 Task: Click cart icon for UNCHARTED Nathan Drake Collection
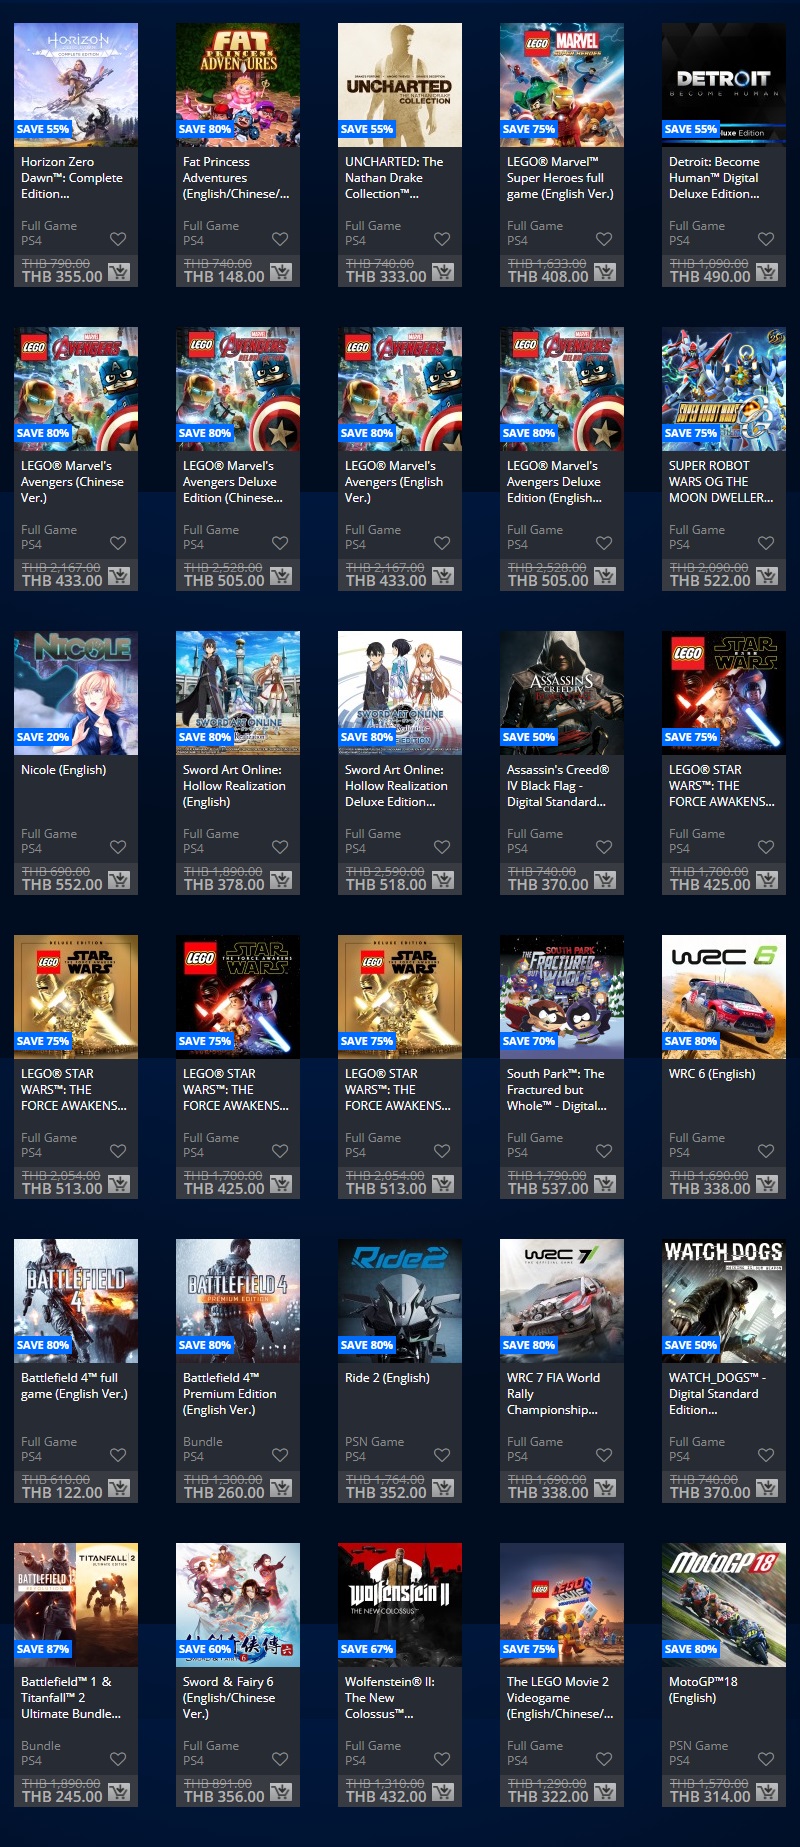442,272
